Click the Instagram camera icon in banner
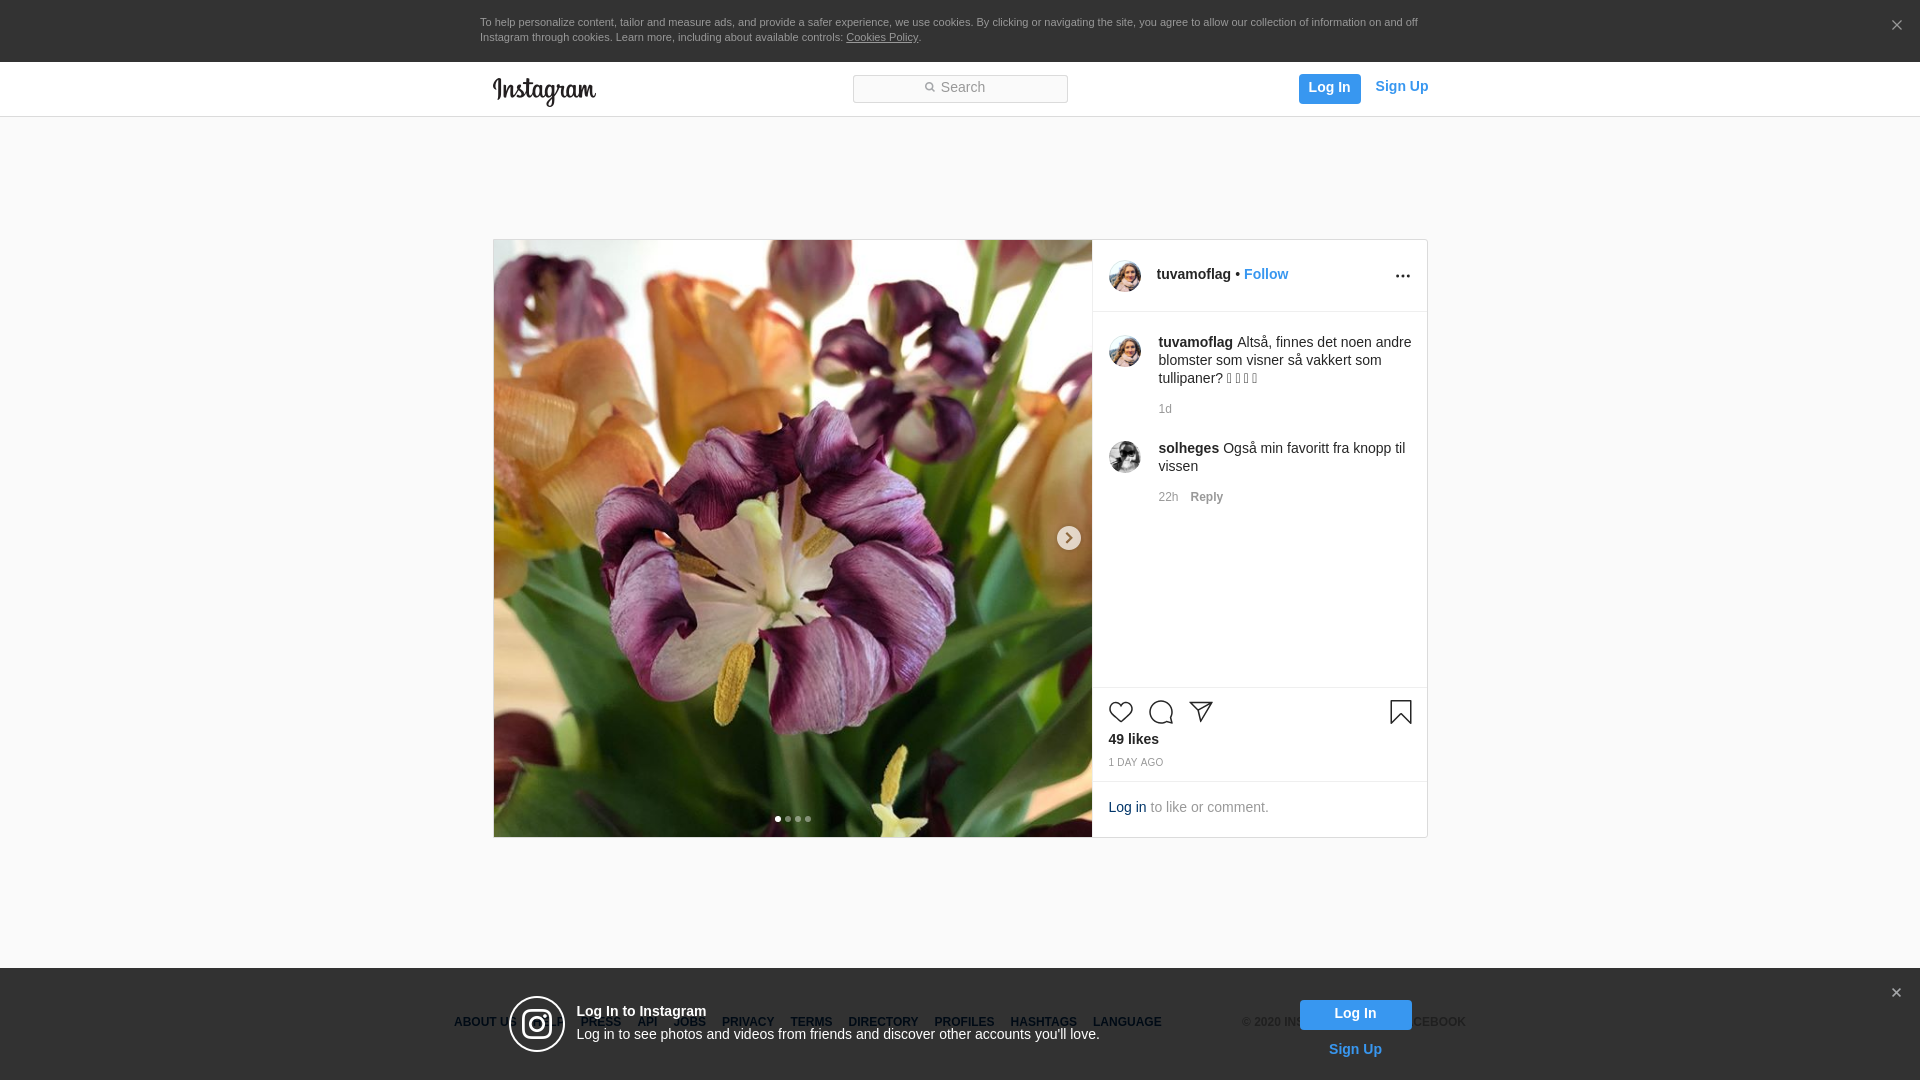 tap(537, 1024)
